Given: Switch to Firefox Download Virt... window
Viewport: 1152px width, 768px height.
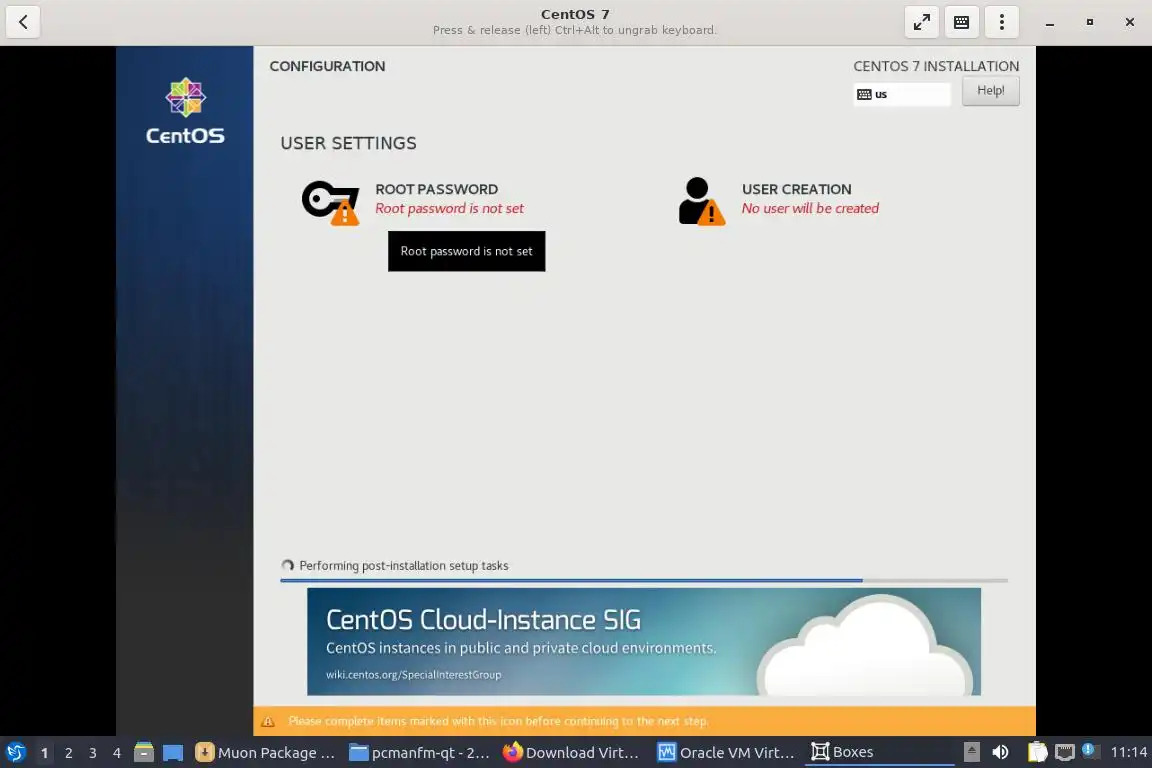Looking at the screenshot, I should point(572,753).
